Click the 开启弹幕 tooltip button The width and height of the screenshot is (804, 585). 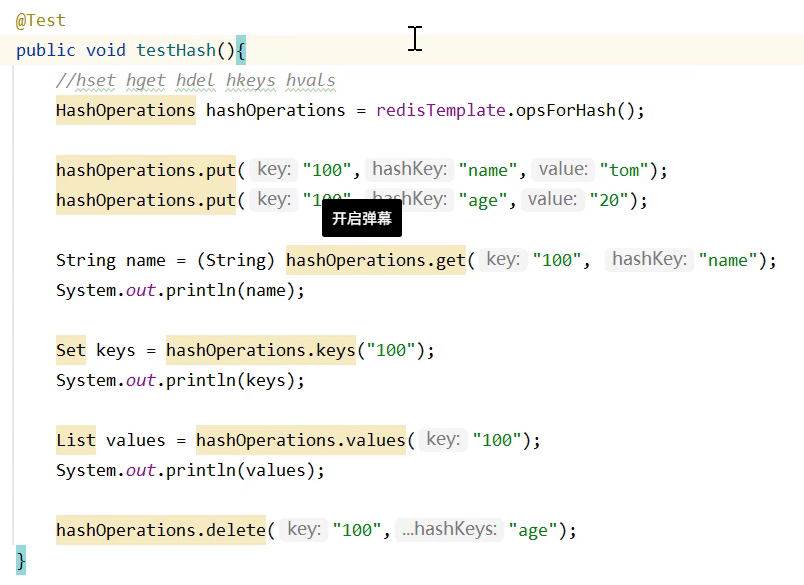(x=361, y=218)
